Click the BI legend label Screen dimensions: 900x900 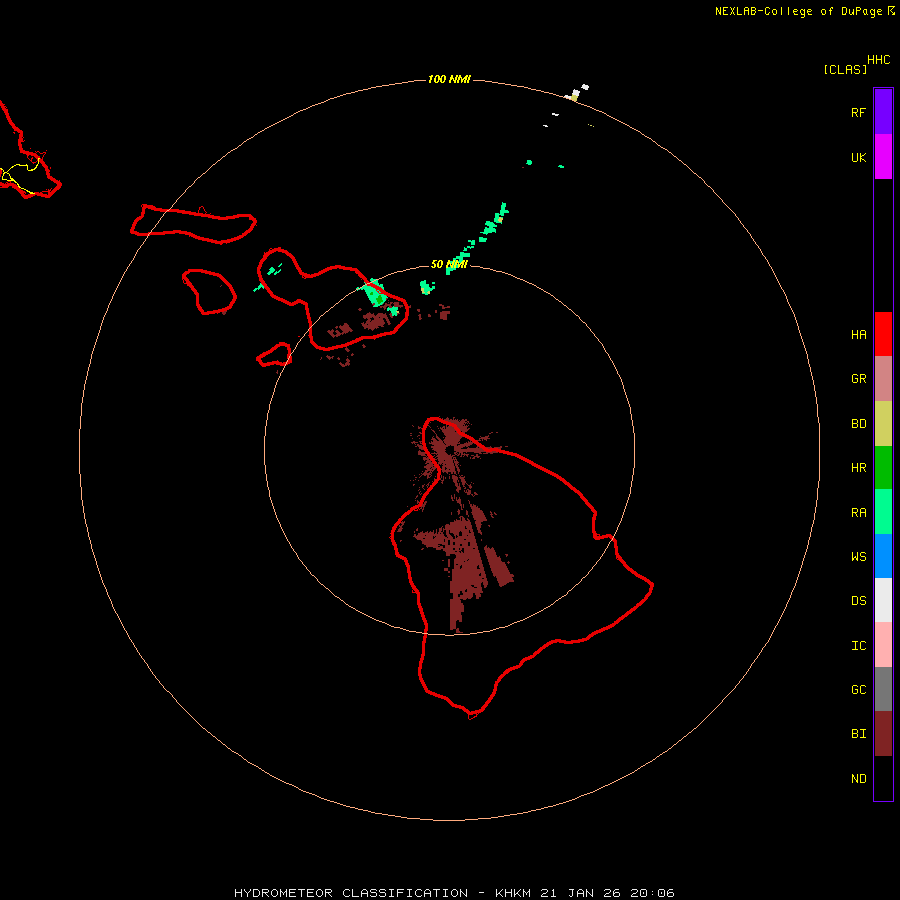(858, 734)
